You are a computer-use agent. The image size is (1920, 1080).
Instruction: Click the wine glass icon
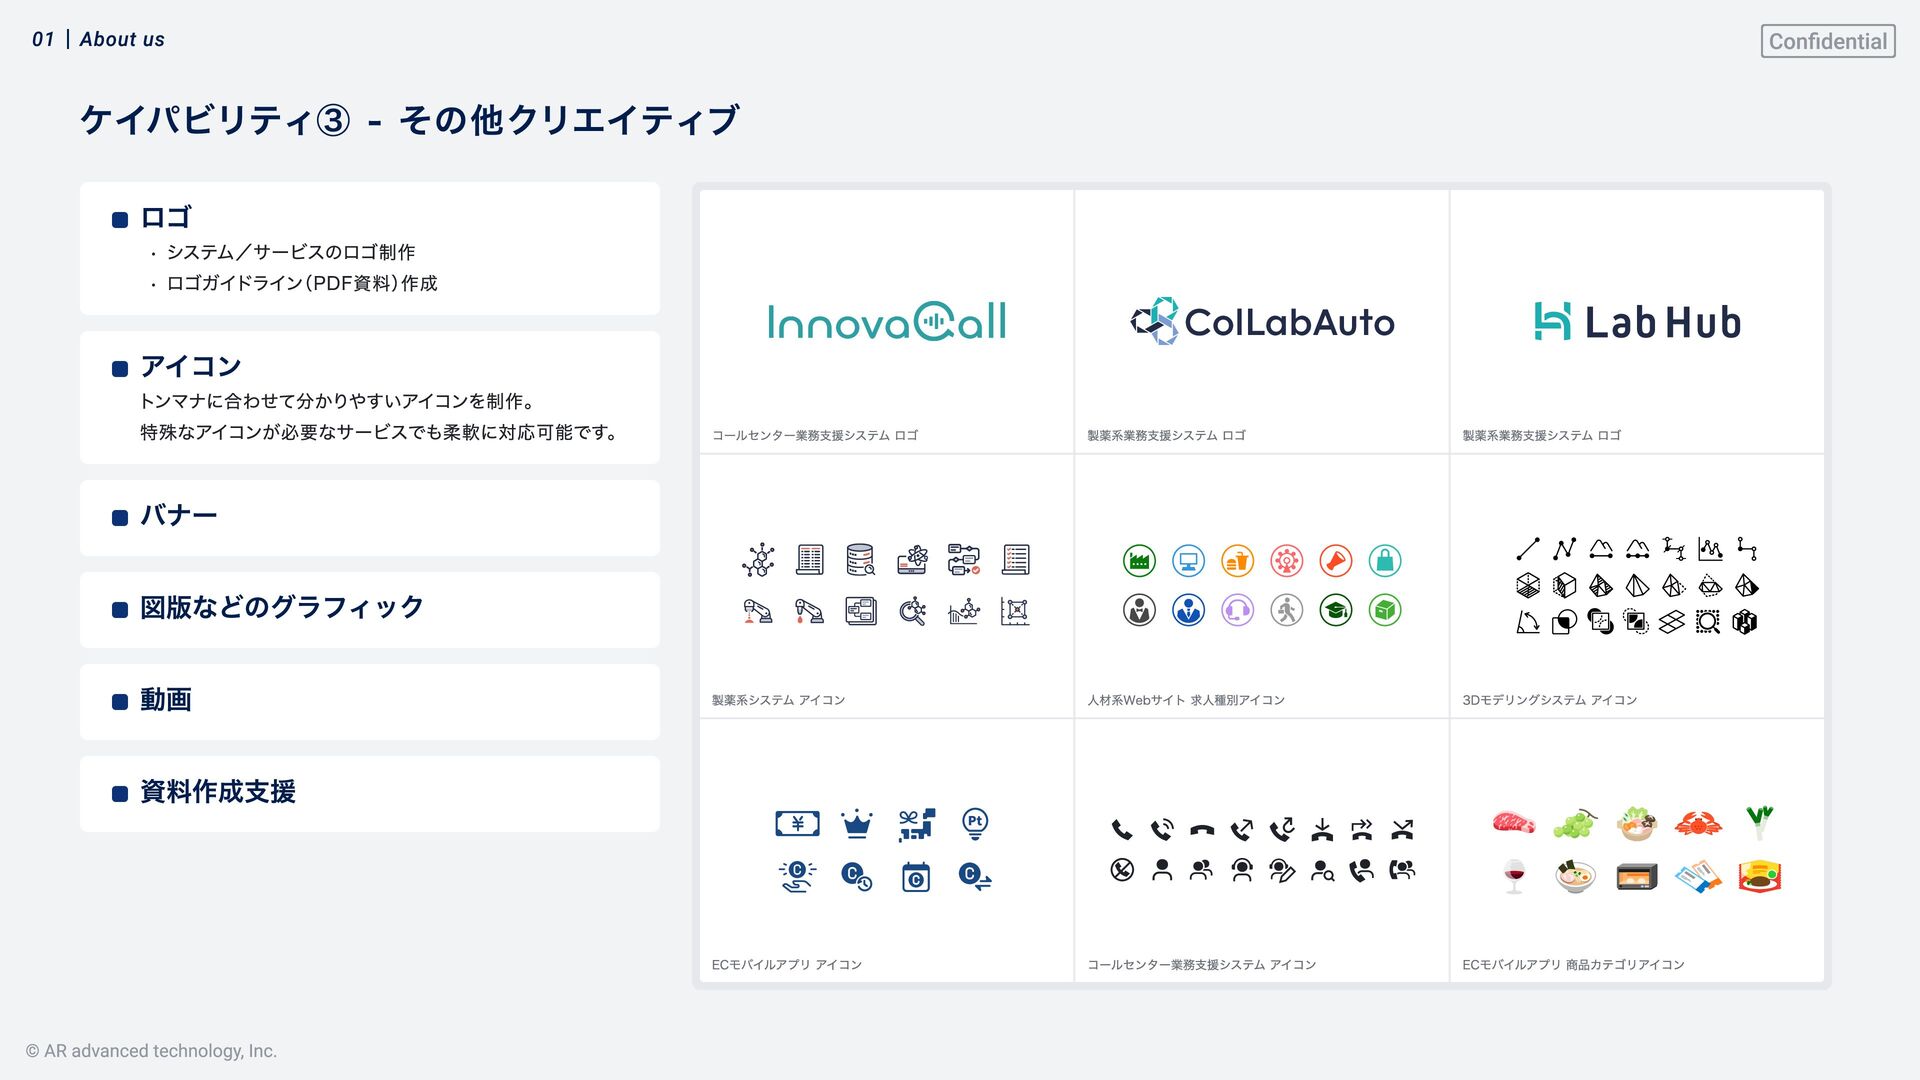1514,877
